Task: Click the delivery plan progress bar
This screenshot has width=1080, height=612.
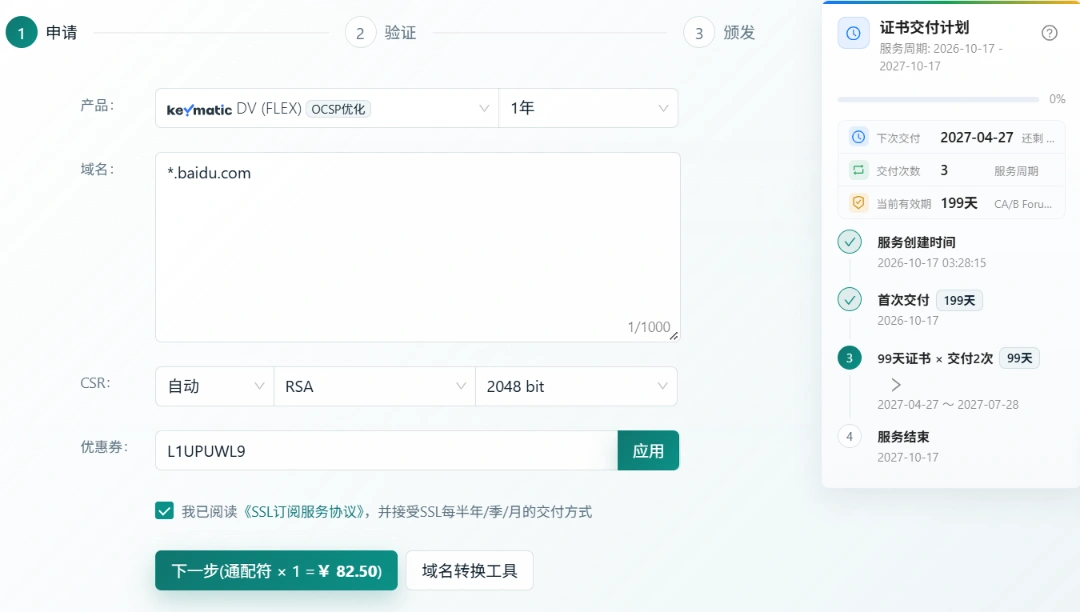Action: tap(938, 100)
